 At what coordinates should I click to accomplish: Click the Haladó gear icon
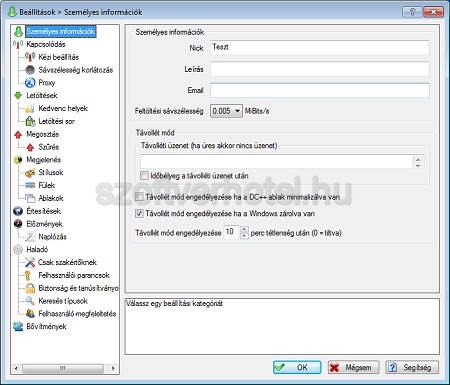(x=18, y=250)
